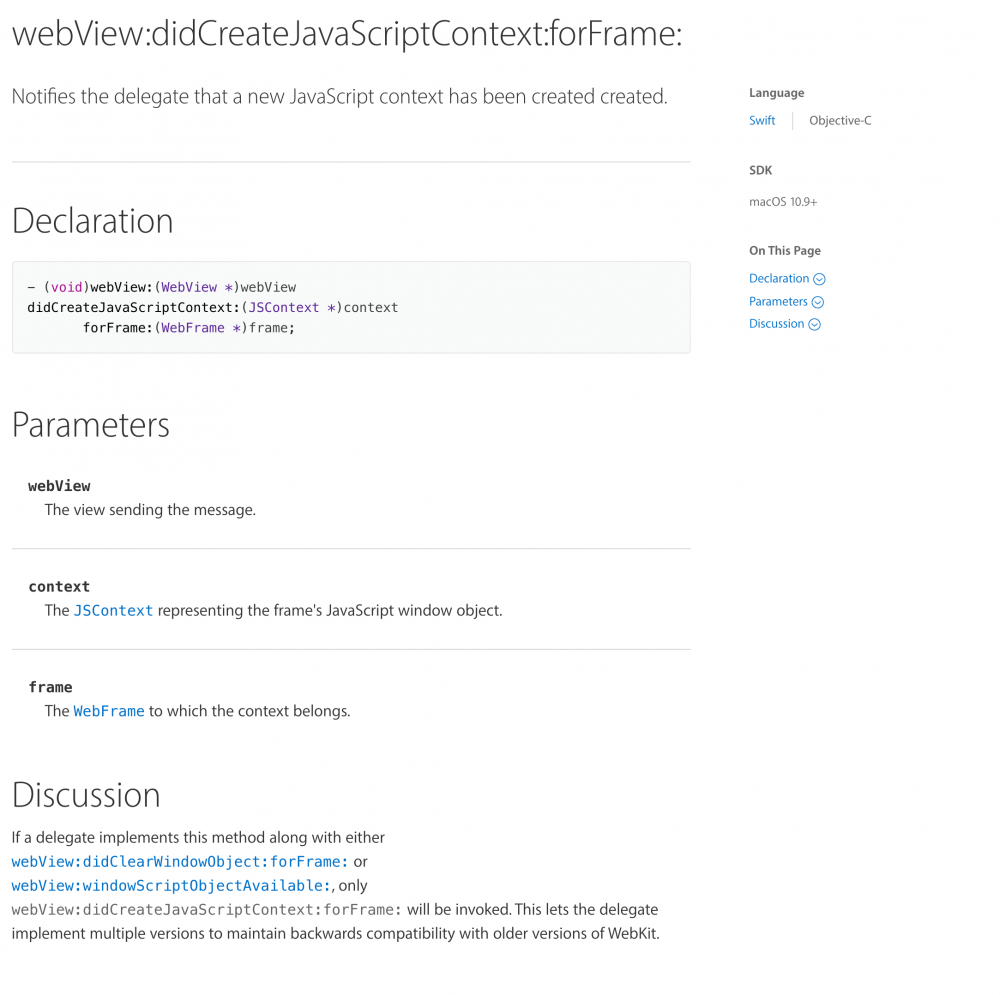This screenshot has width=1000, height=995.
Task: Open the JSContext link under the context parameter
Action: 113,610
